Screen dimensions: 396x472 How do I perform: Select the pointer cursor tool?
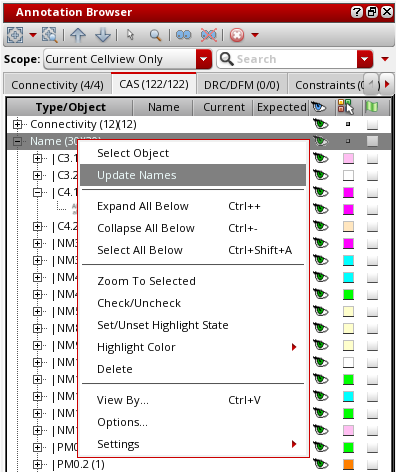pyautogui.click(x=130, y=35)
